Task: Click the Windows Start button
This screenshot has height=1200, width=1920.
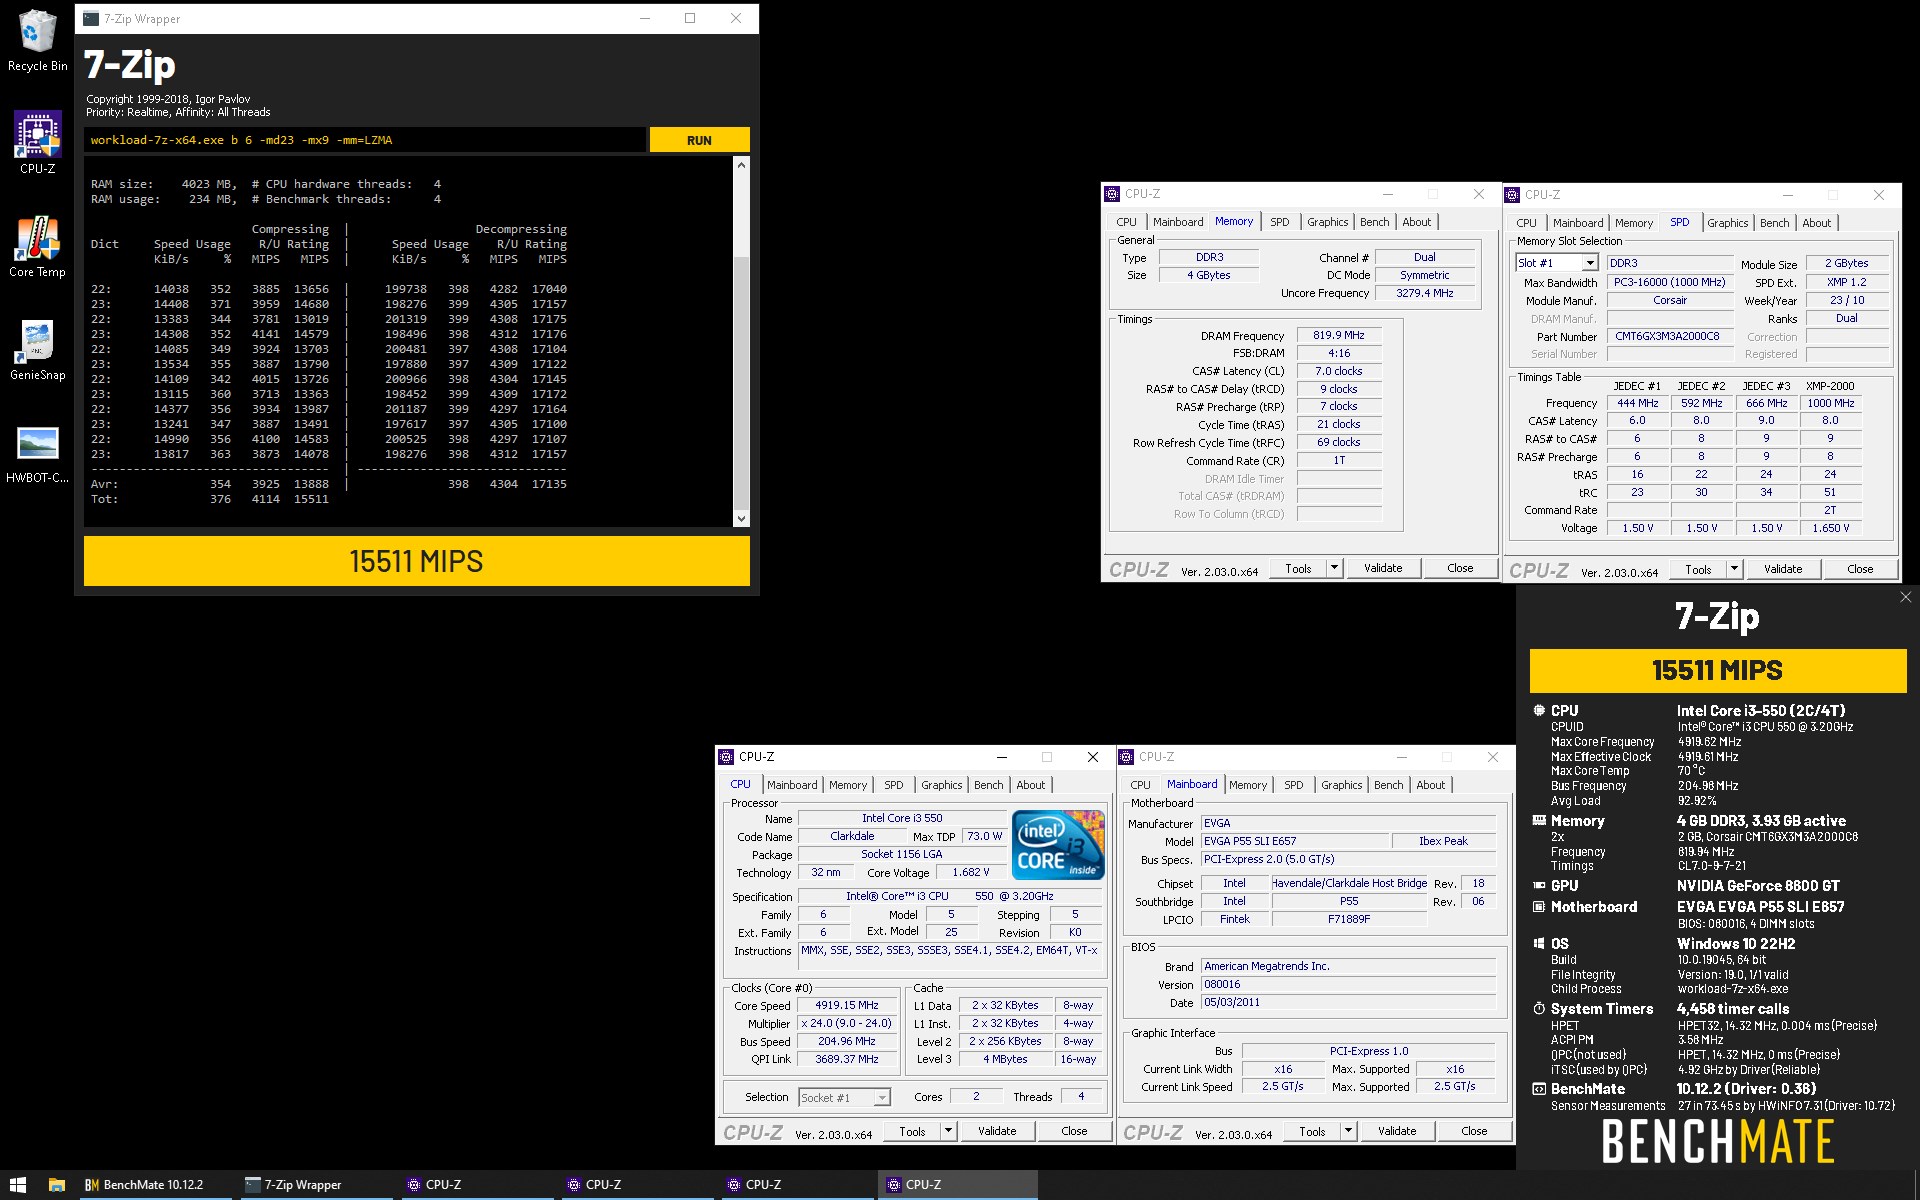Action: point(18,1185)
